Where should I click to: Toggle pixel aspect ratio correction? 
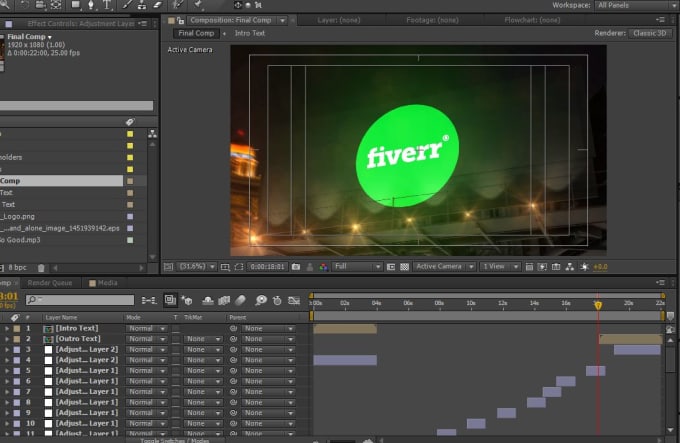529,267
